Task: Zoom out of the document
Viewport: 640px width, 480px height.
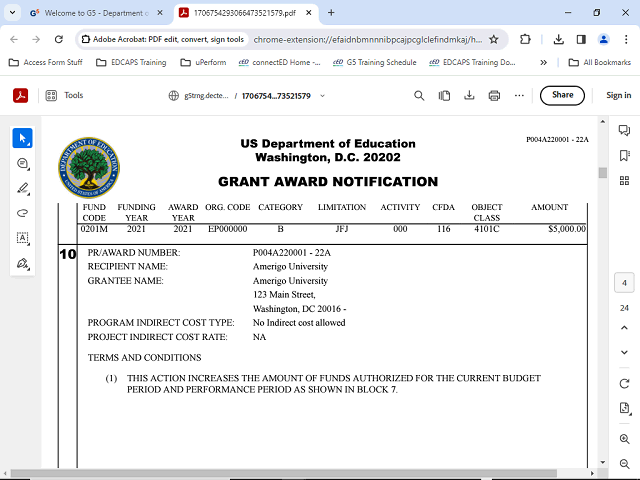Action: point(624,463)
